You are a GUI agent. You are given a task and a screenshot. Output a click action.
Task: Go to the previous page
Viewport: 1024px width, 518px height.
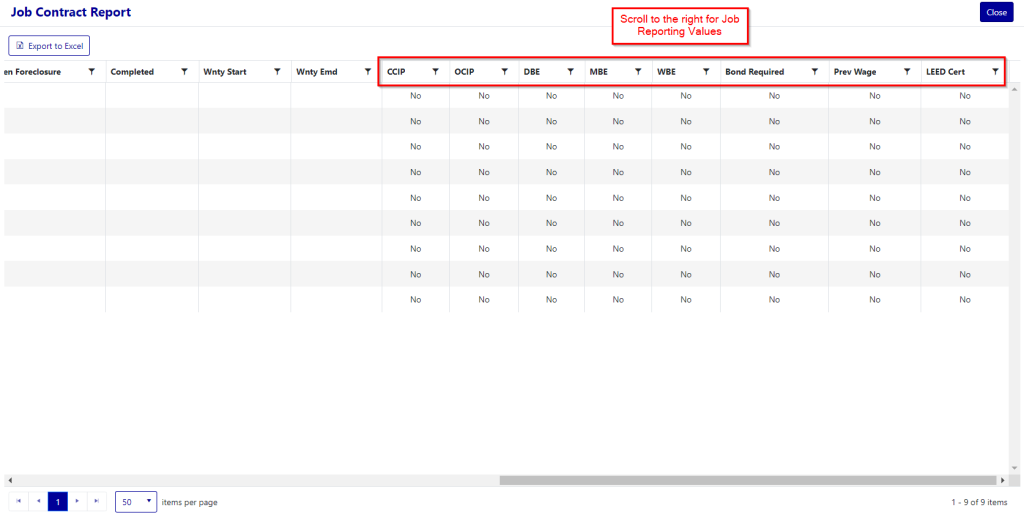[x=38, y=502]
